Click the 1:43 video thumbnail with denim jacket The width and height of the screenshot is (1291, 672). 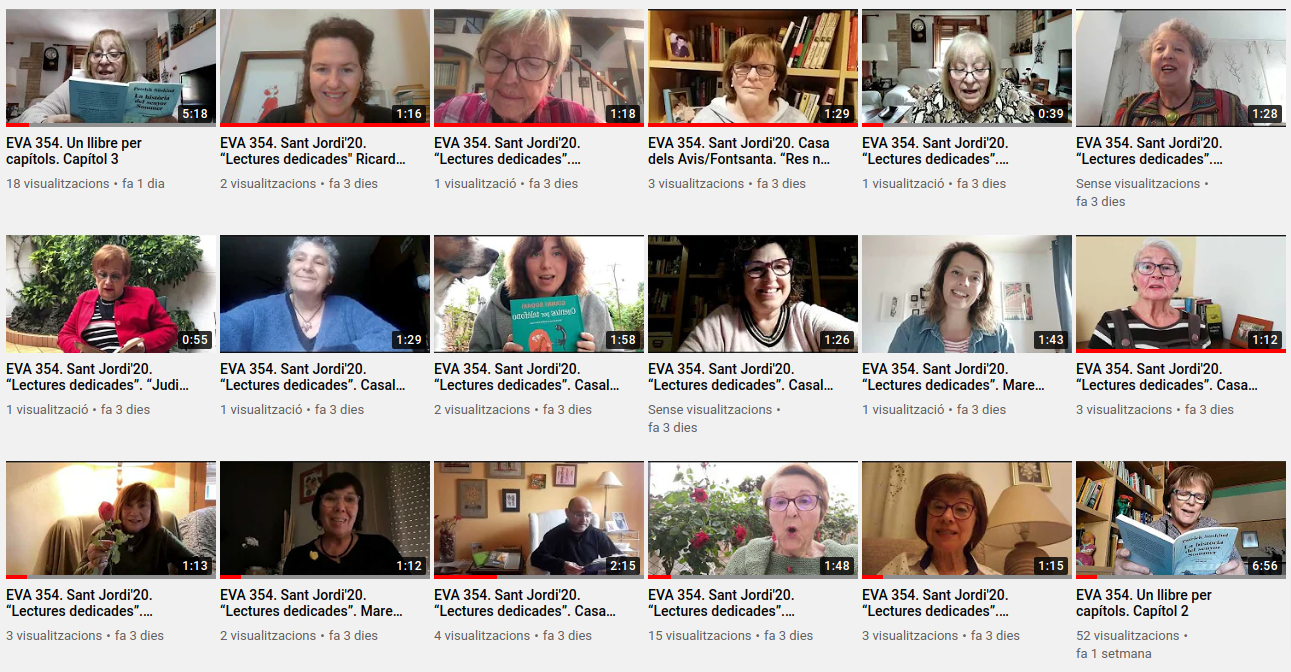pos(967,293)
